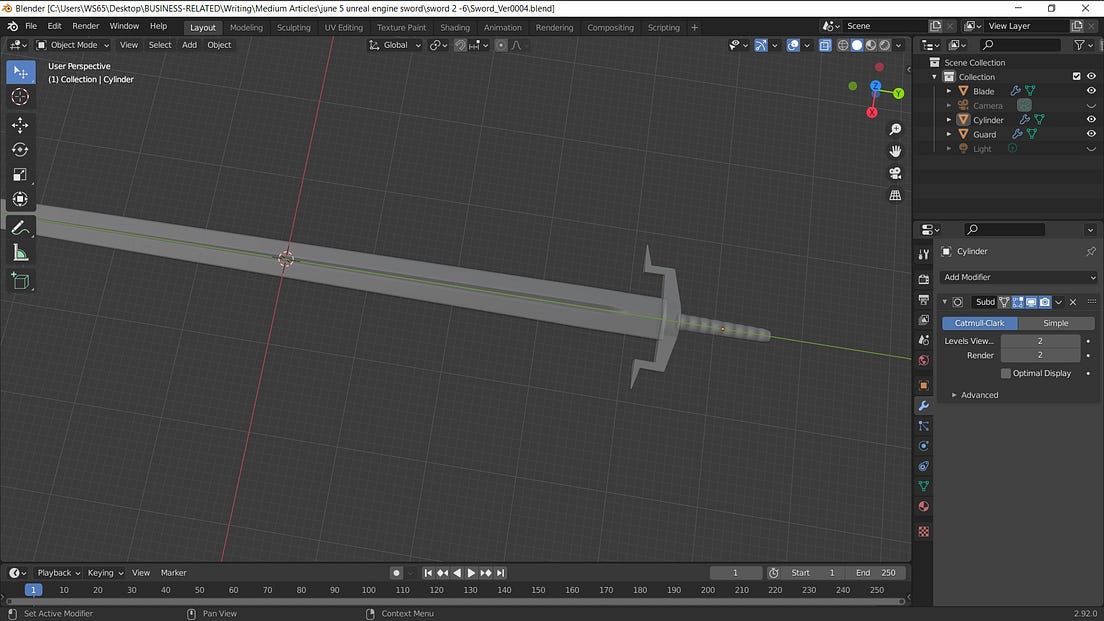Open the Global transform orientation dropdown

pyautogui.click(x=396, y=45)
